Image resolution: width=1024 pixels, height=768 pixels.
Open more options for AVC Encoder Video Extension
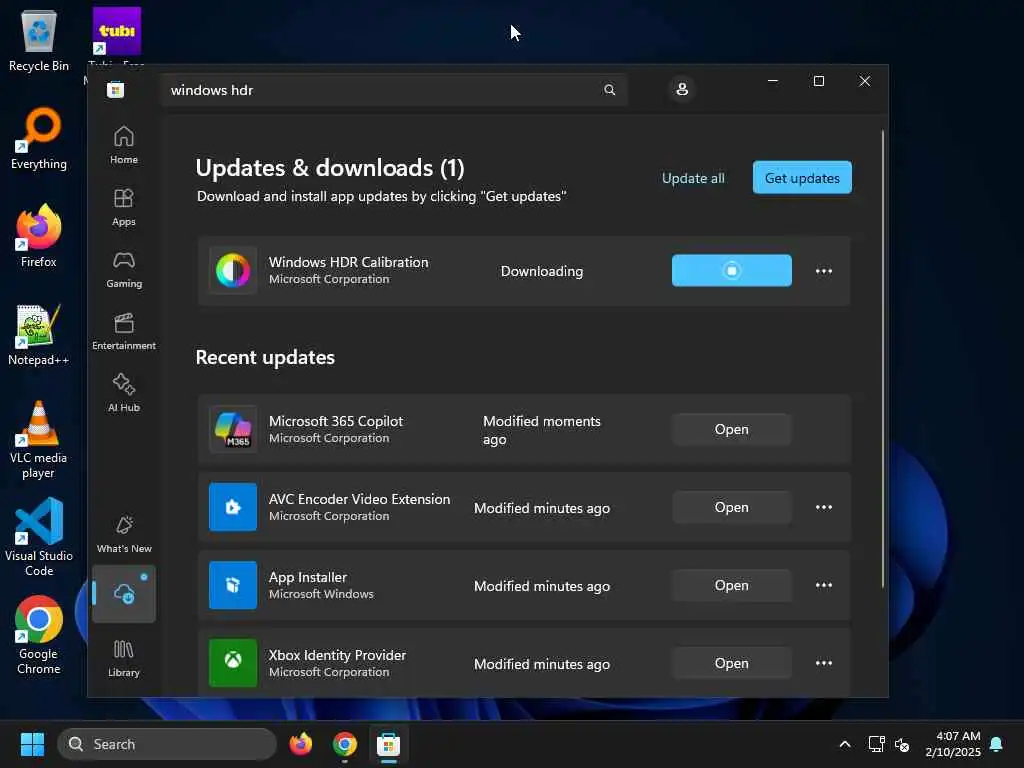[824, 507]
